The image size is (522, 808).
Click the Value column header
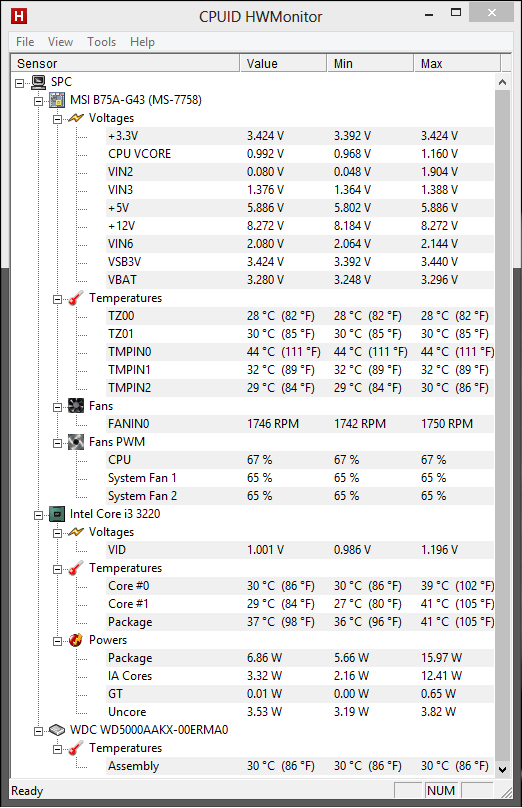[283, 63]
